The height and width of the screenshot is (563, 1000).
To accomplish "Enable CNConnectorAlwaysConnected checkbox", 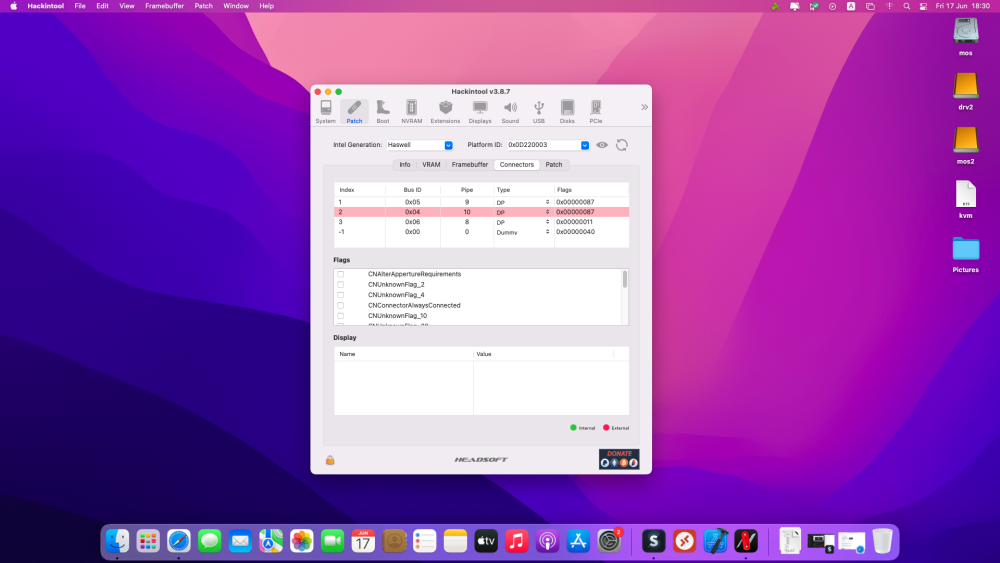I will click(x=341, y=305).
